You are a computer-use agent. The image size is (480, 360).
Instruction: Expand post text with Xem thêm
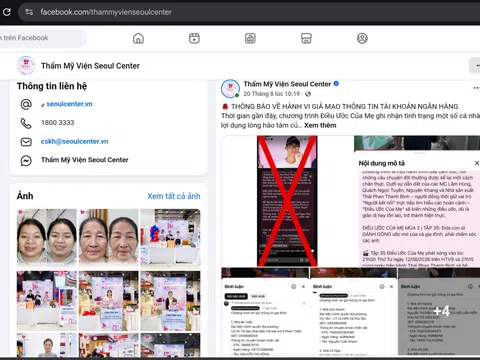(x=320, y=125)
